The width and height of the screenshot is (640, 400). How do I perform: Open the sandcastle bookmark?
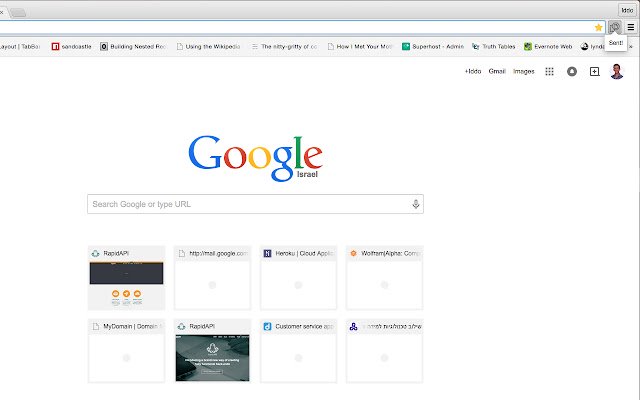71,47
